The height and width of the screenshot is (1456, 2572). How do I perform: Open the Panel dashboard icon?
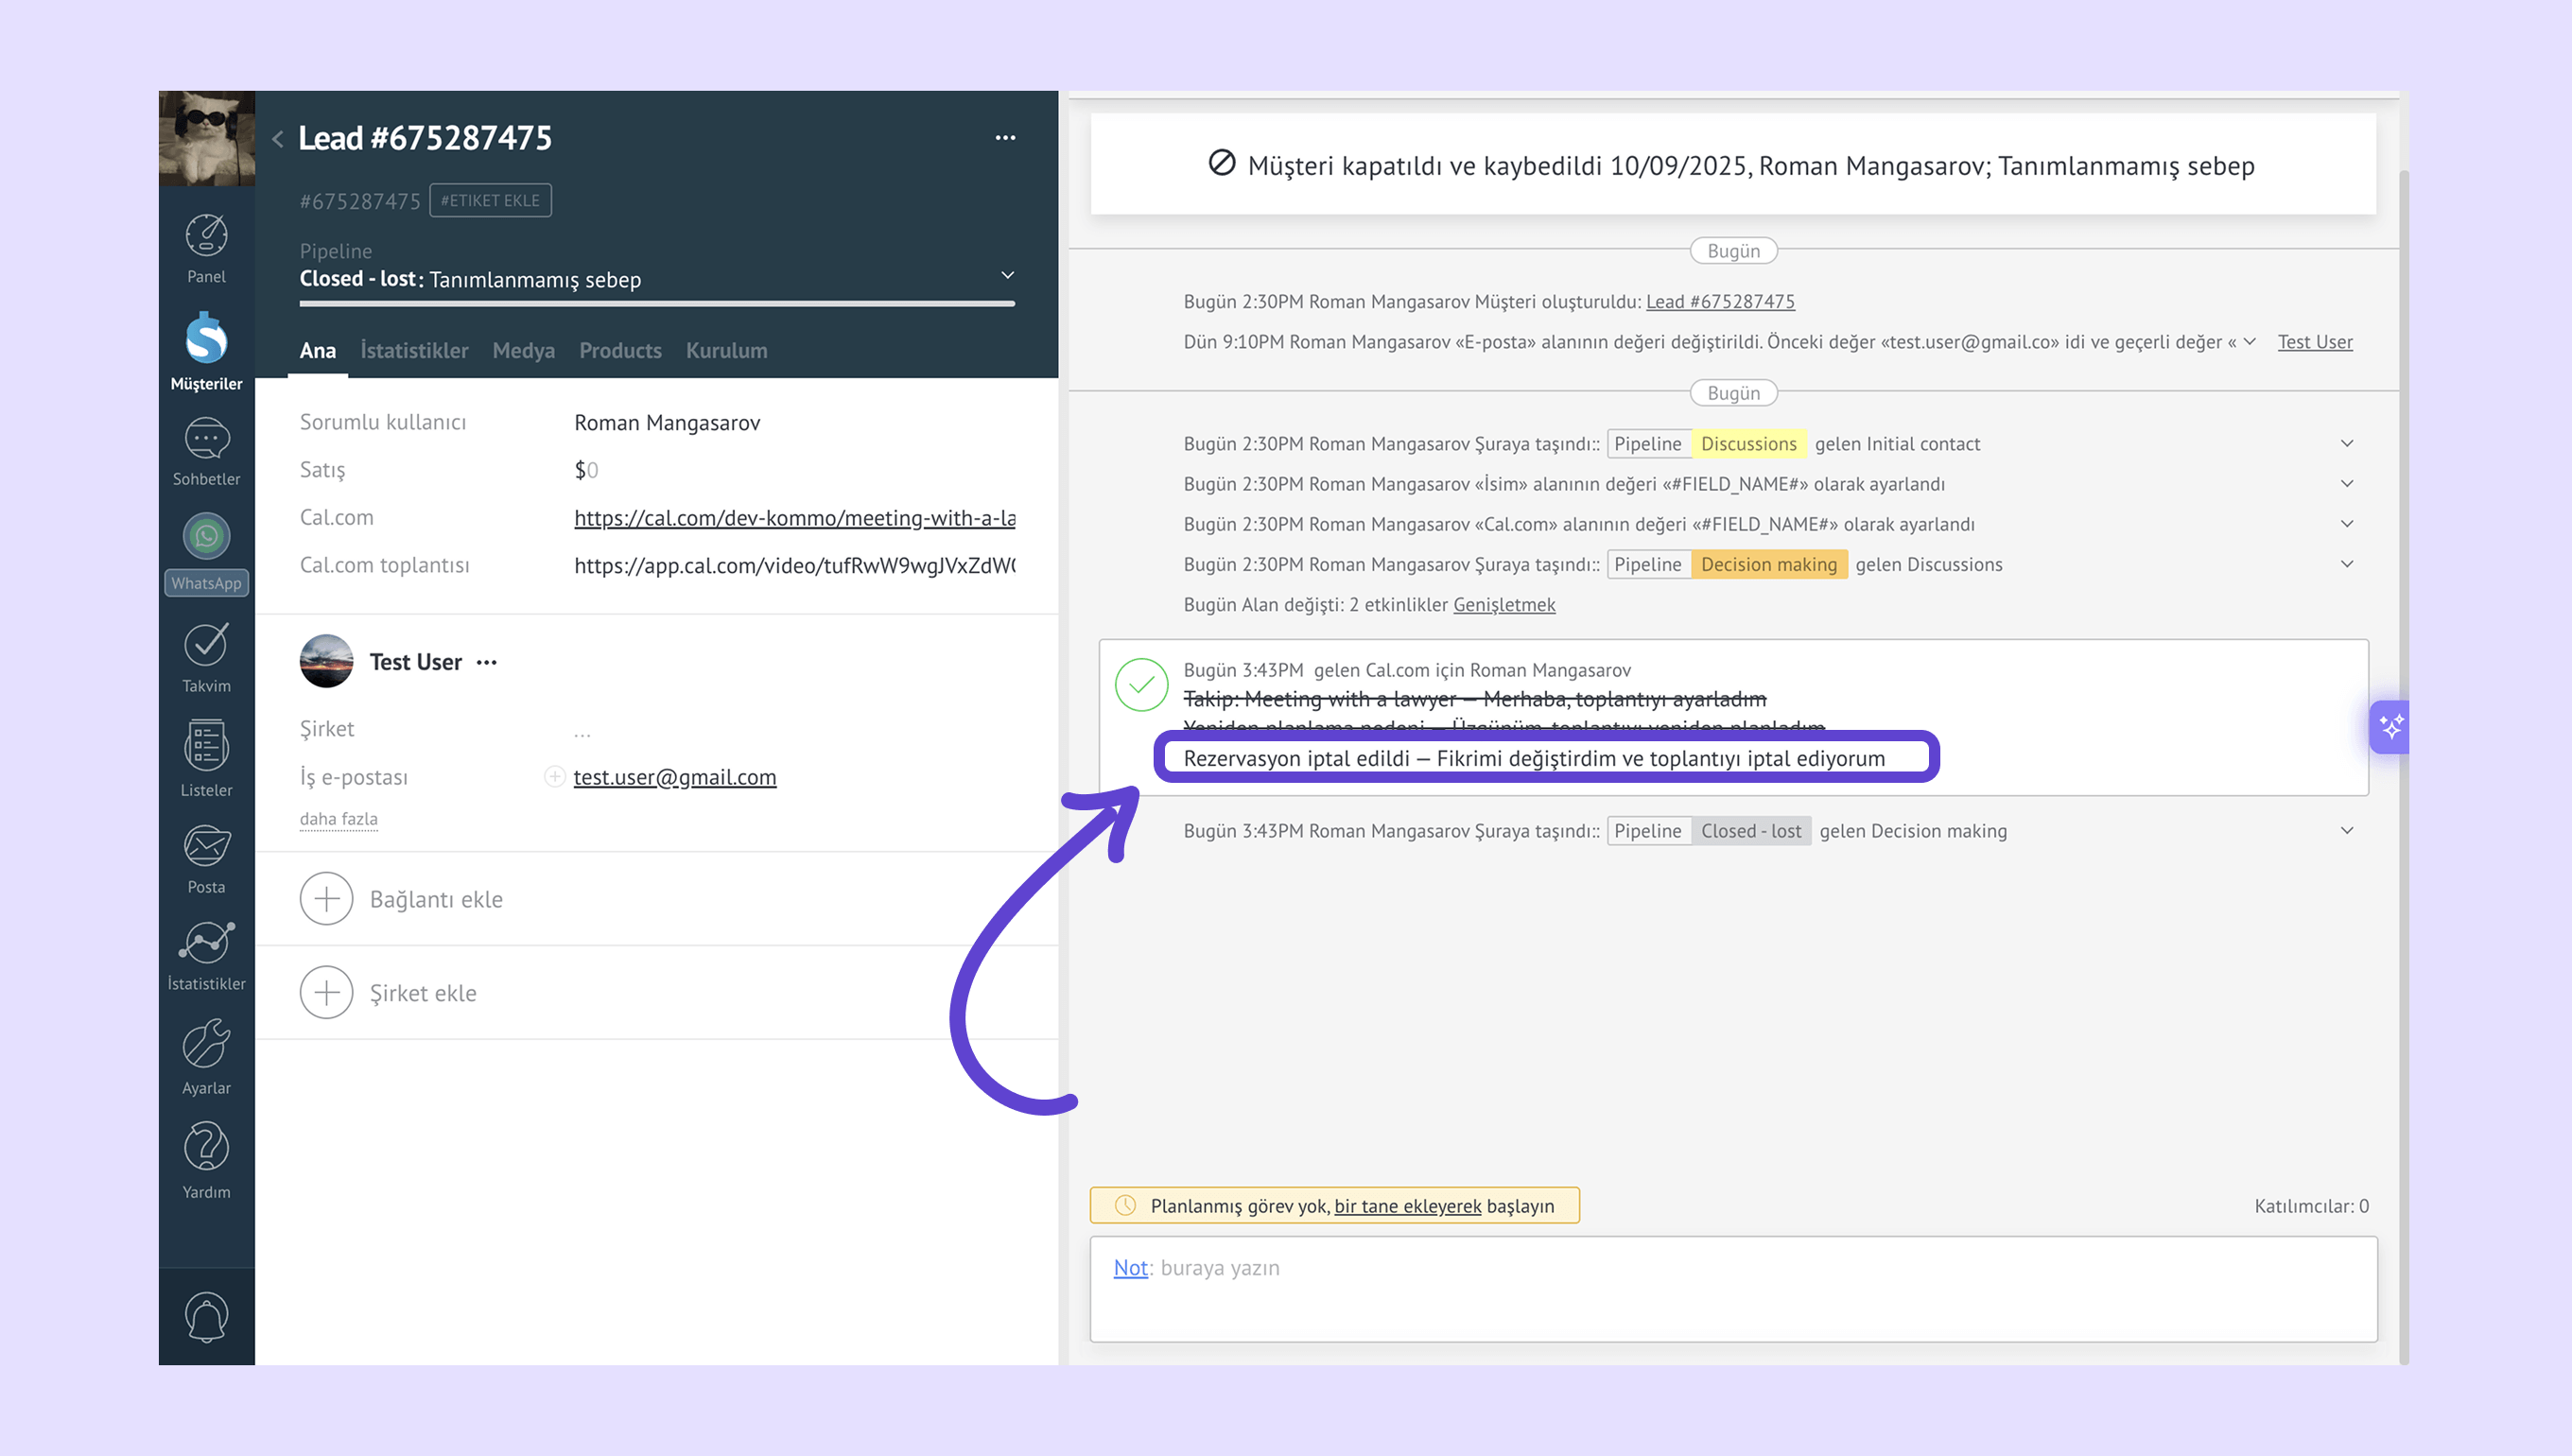[206, 237]
